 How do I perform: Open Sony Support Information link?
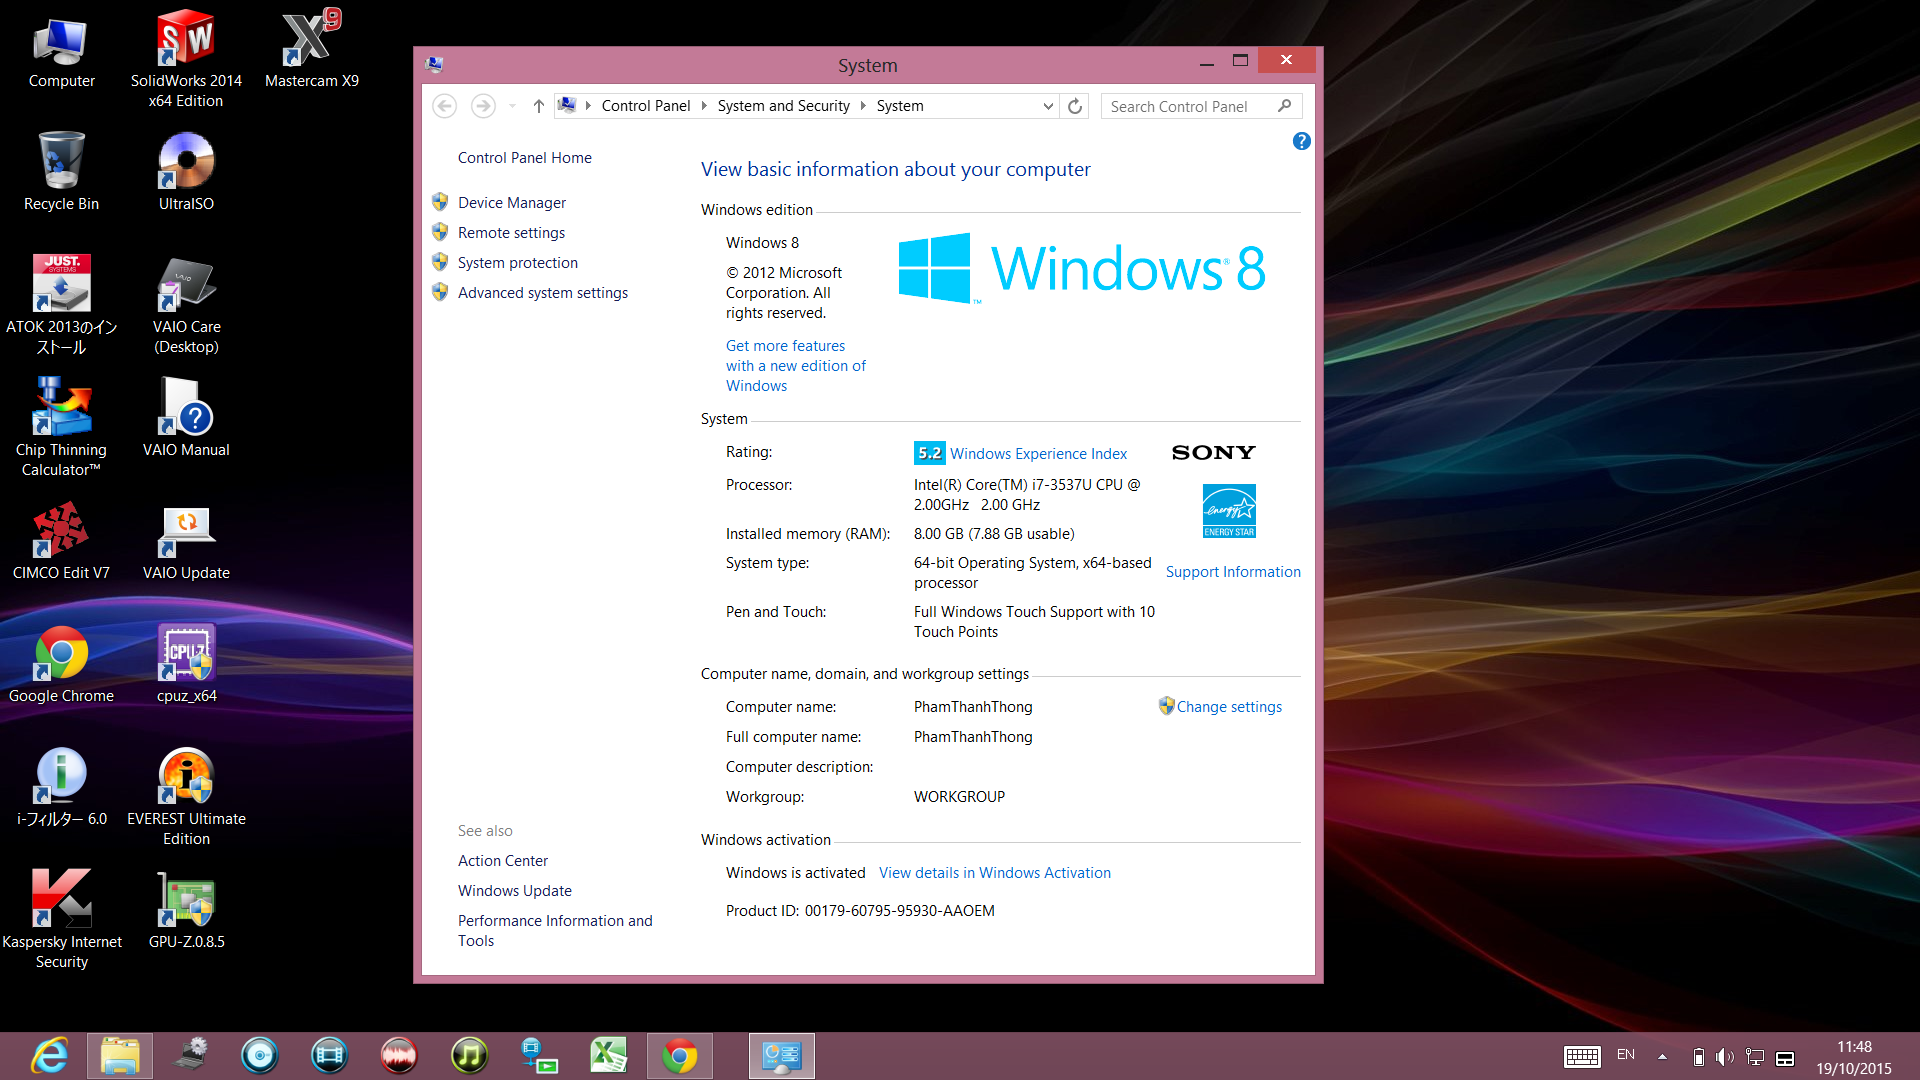(1233, 572)
